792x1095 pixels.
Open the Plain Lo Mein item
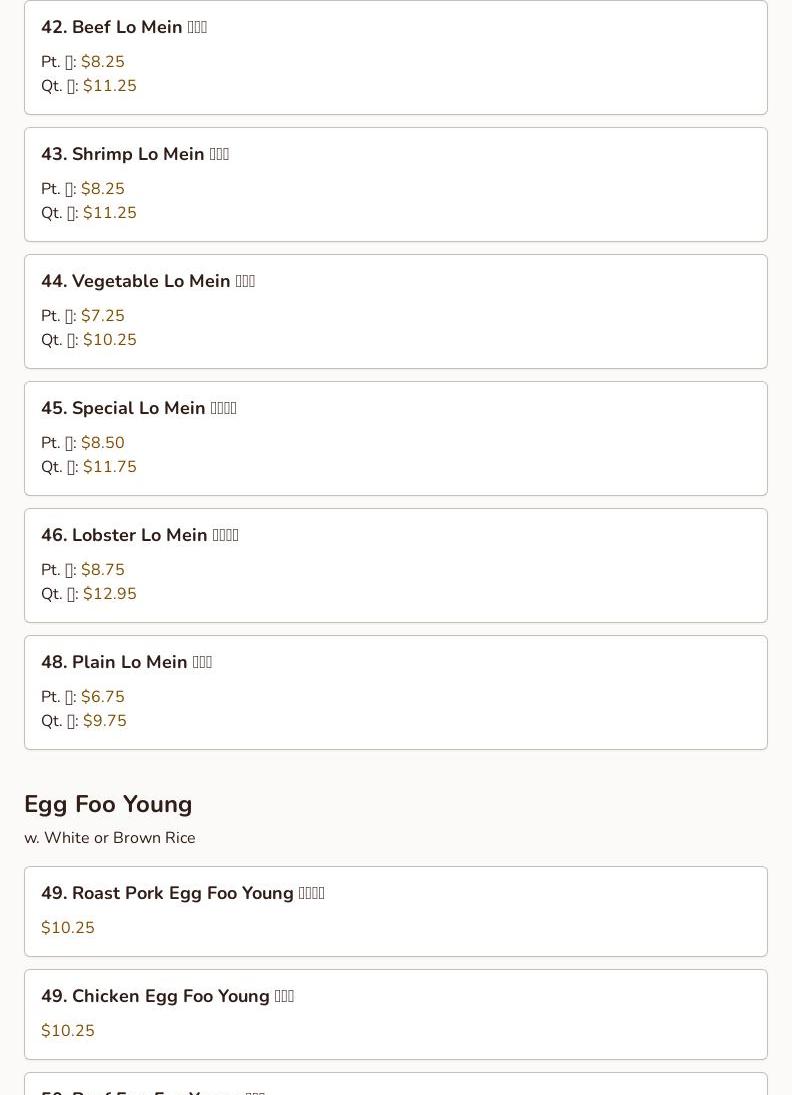point(126,662)
